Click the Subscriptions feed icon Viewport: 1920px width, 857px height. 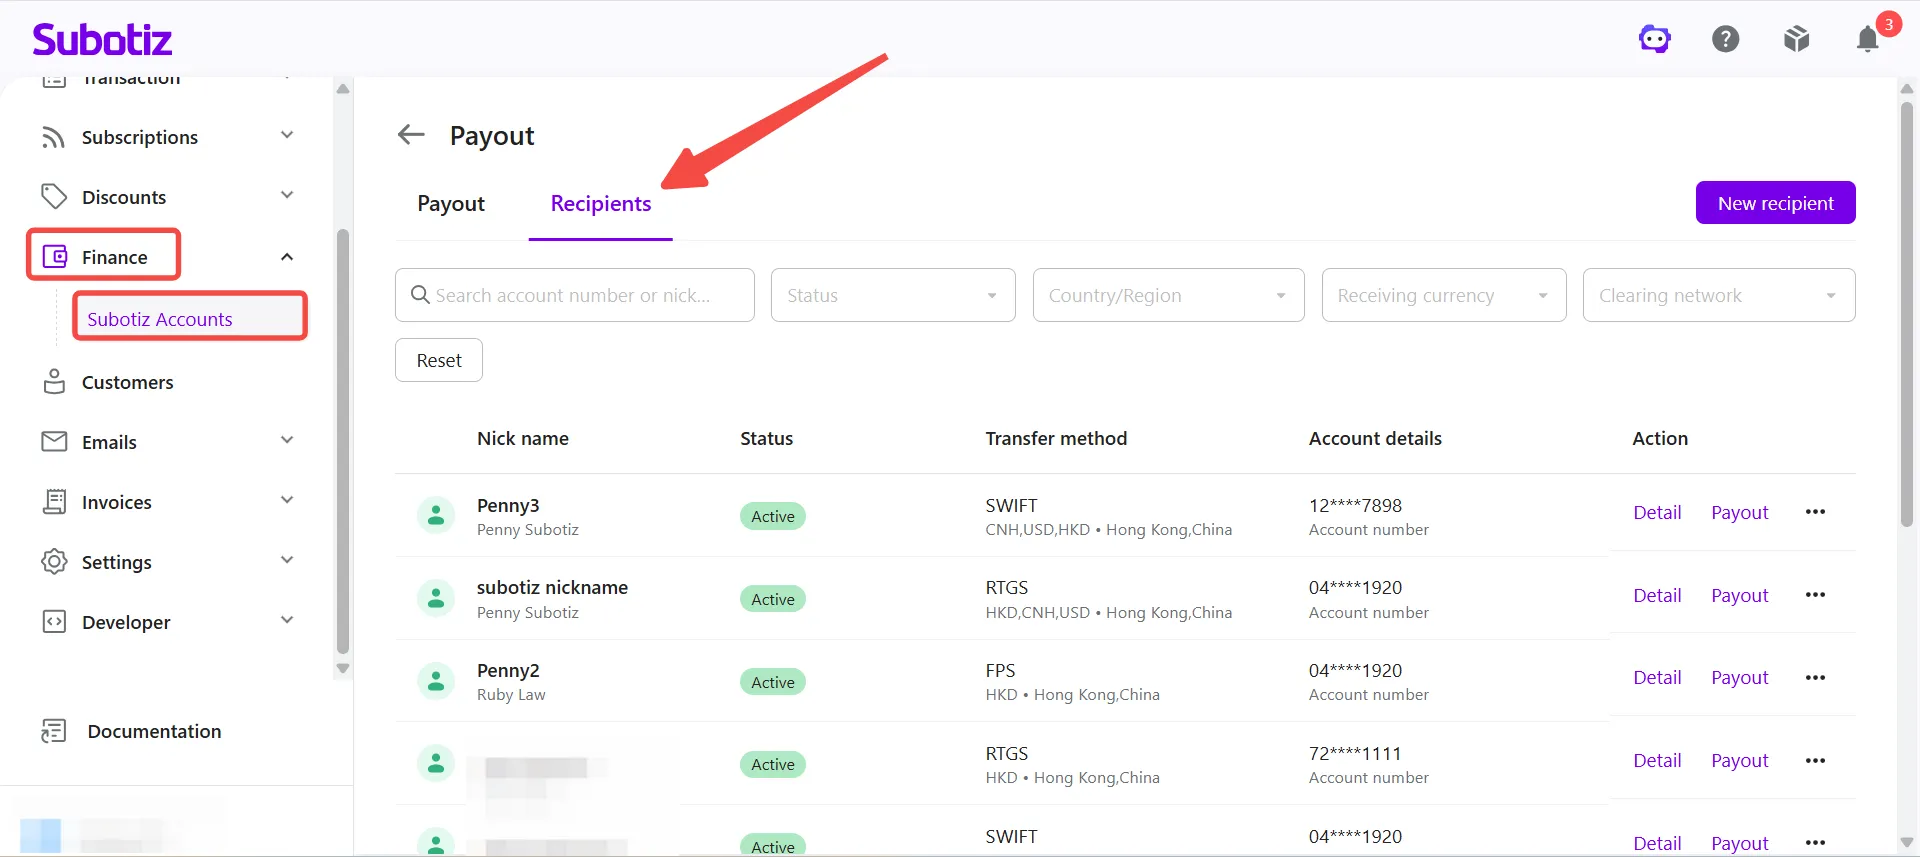54,137
